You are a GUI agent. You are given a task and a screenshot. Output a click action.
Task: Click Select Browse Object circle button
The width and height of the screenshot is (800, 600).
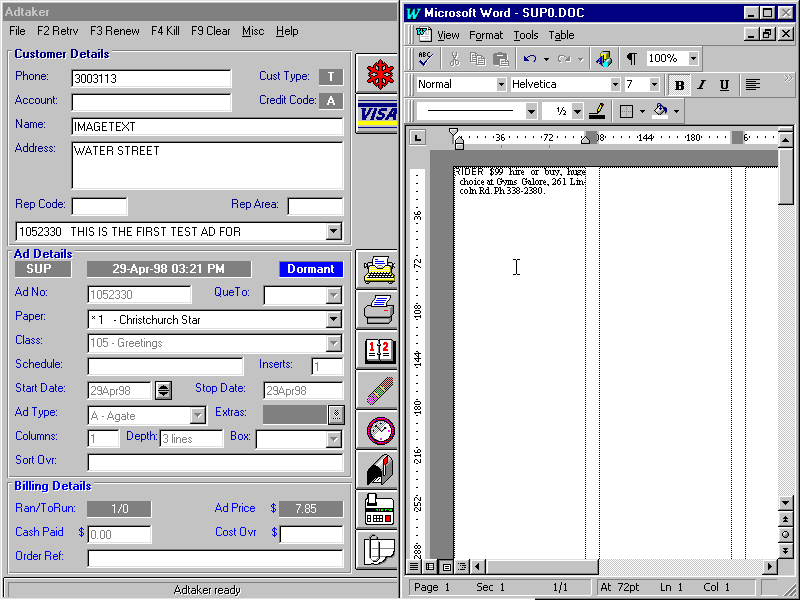tap(785, 534)
